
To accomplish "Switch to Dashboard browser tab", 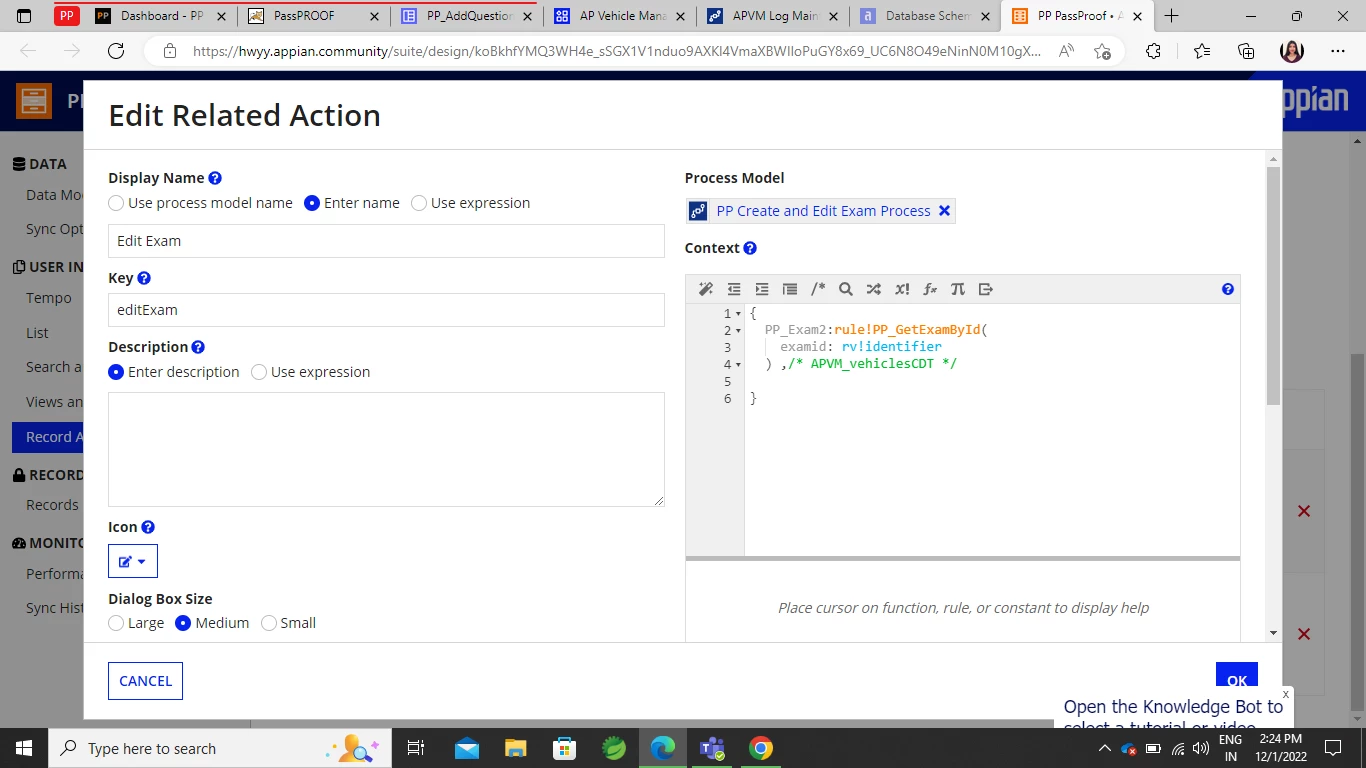I will point(162,16).
